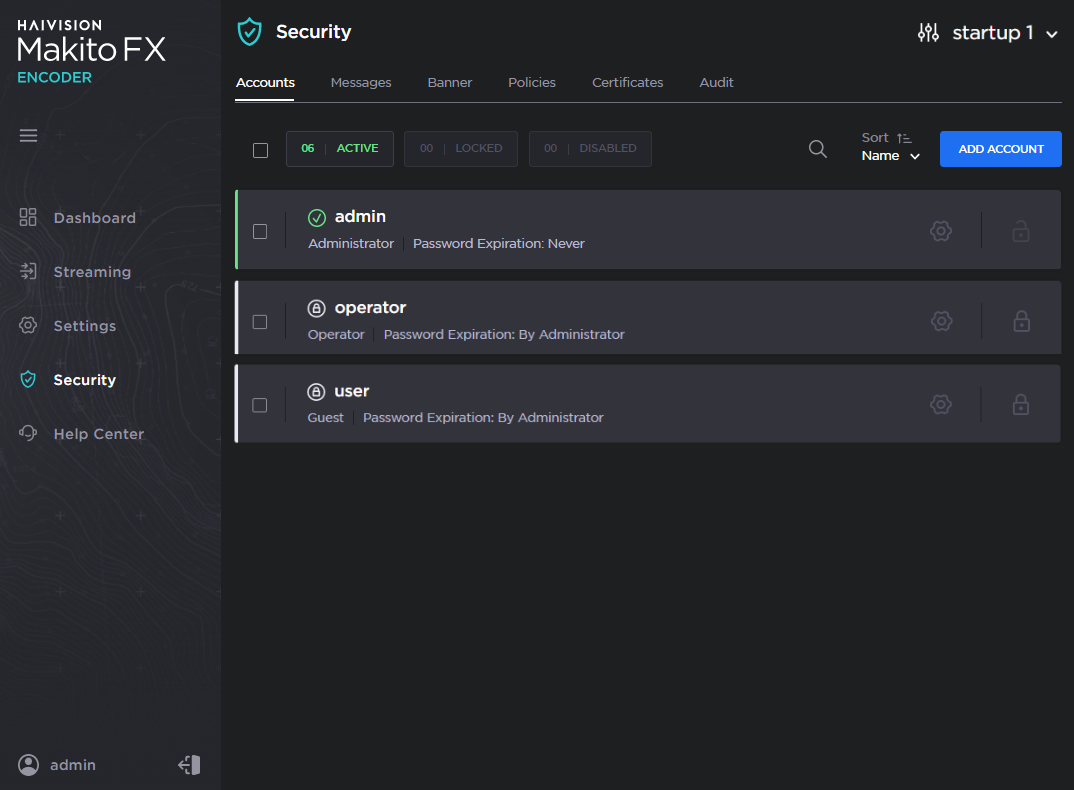Filter accounts by 06 Active button

coord(340,149)
